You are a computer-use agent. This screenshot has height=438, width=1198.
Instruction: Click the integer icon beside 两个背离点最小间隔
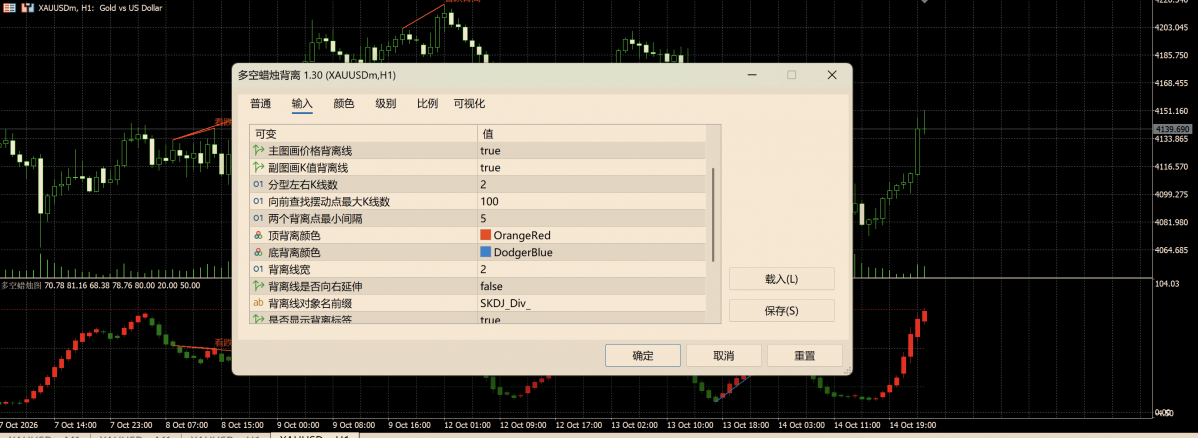(x=257, y=219)
